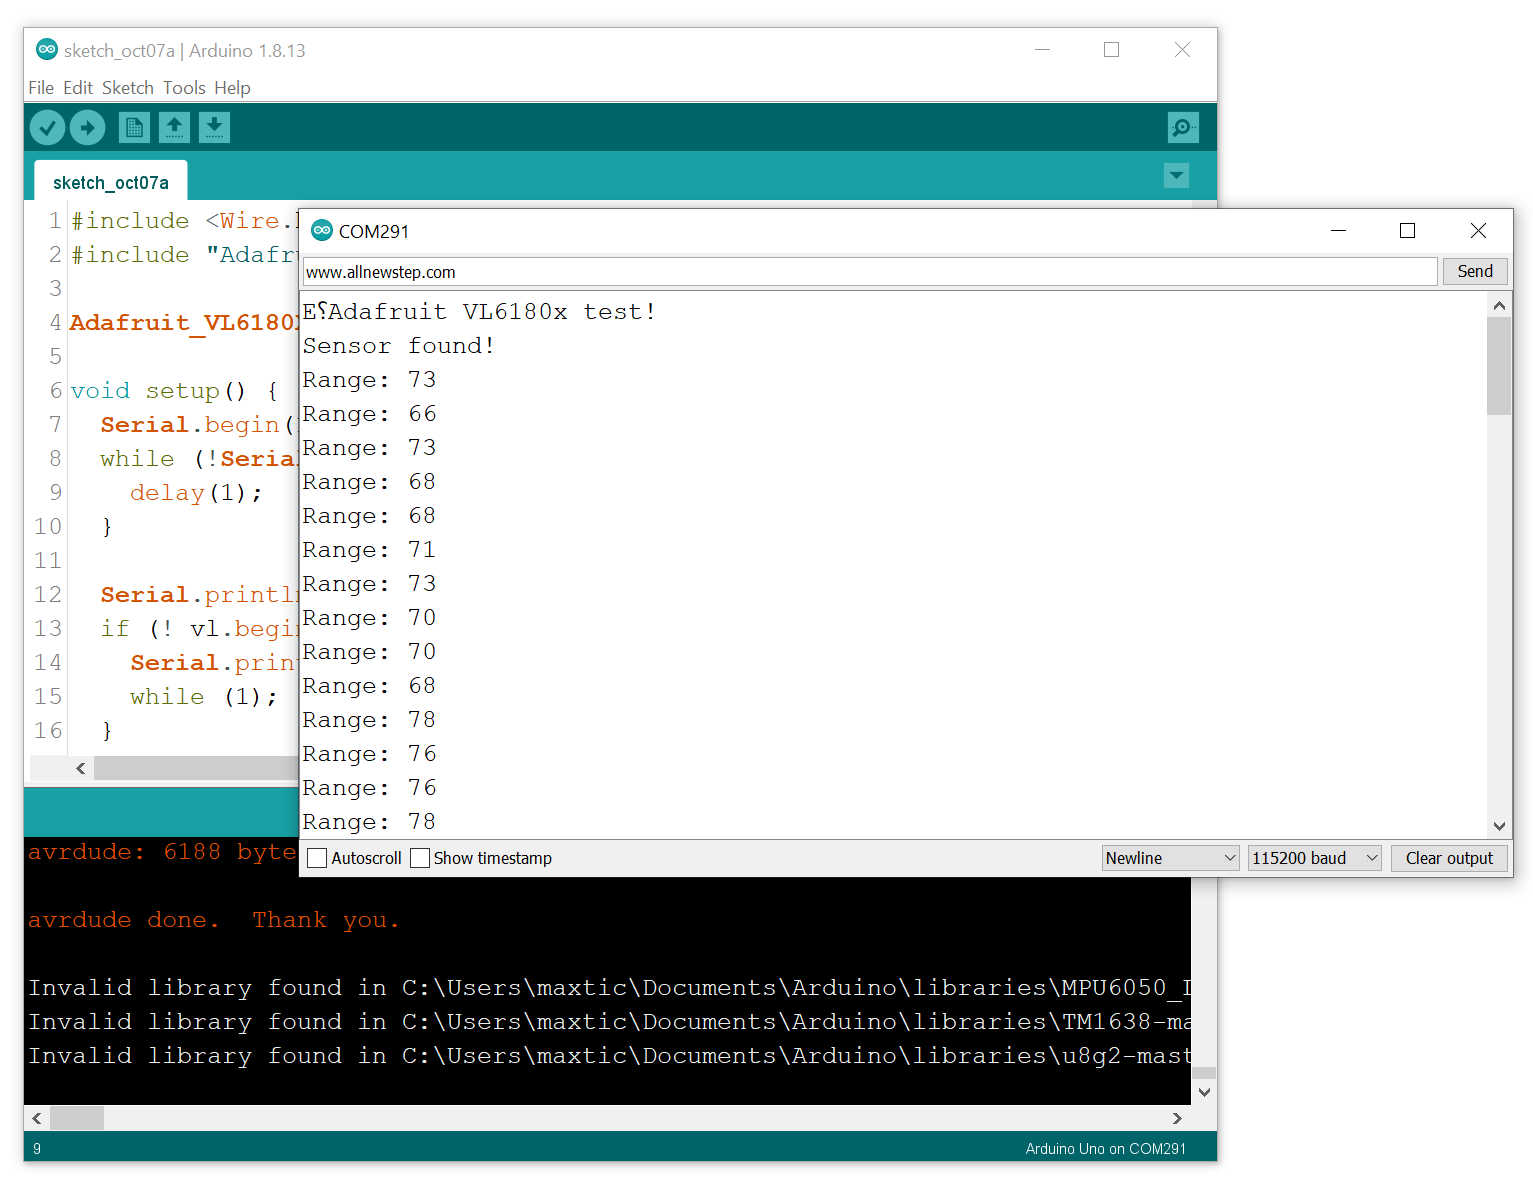Open an existing sketch via toolbar icon
1533x1183 pixels.
pos(174,127)
